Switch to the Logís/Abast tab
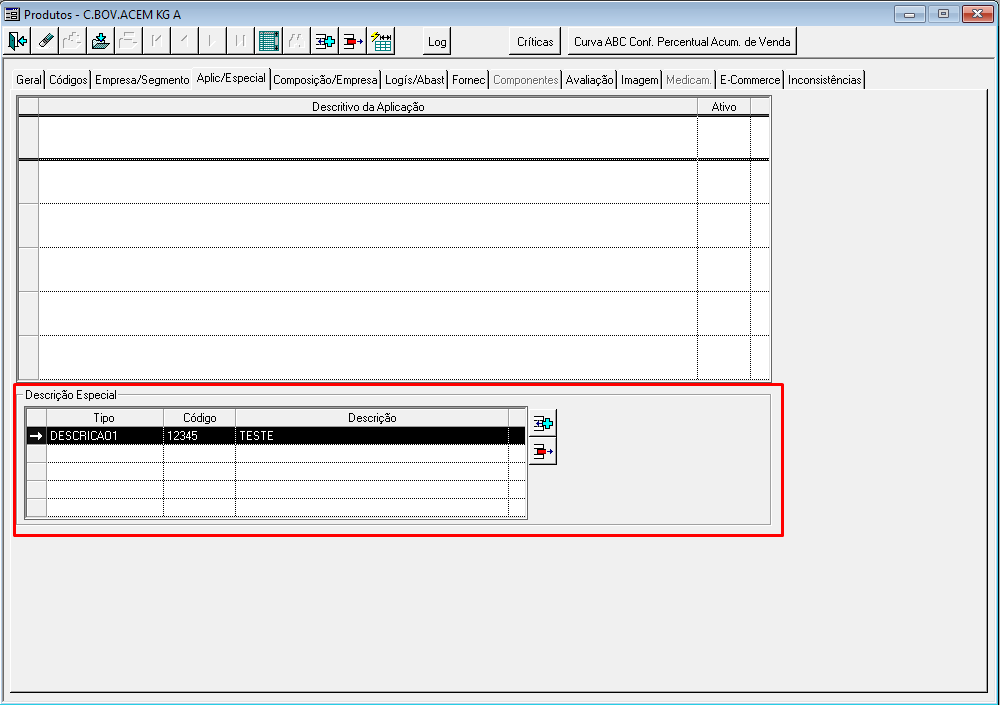The image size is (1000, 705). coord(415,80)
